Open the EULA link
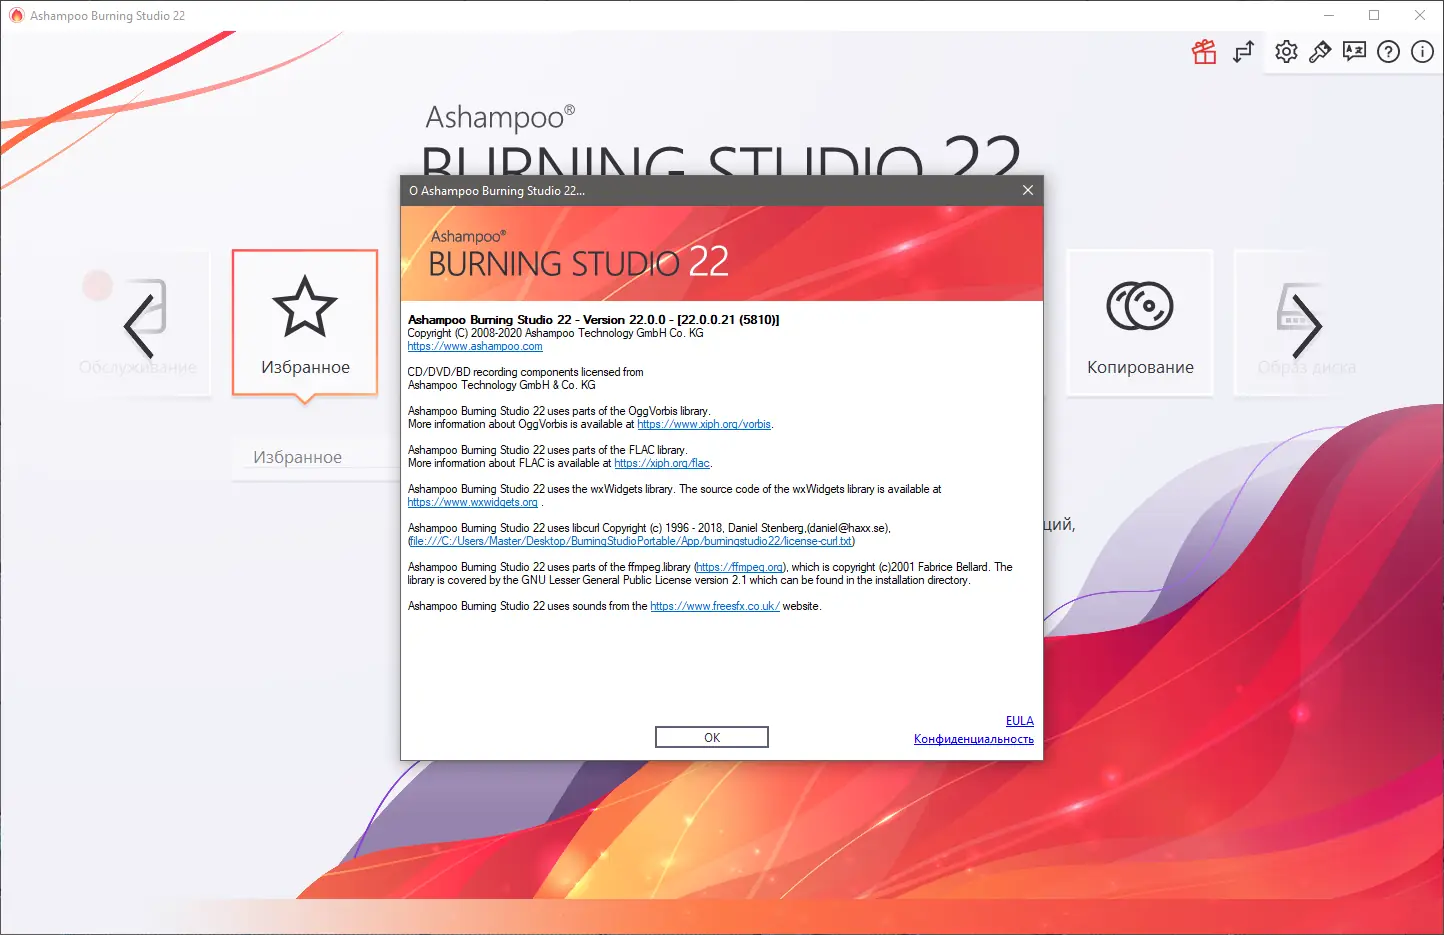The image size is (1444, 935). [1020, 721]
